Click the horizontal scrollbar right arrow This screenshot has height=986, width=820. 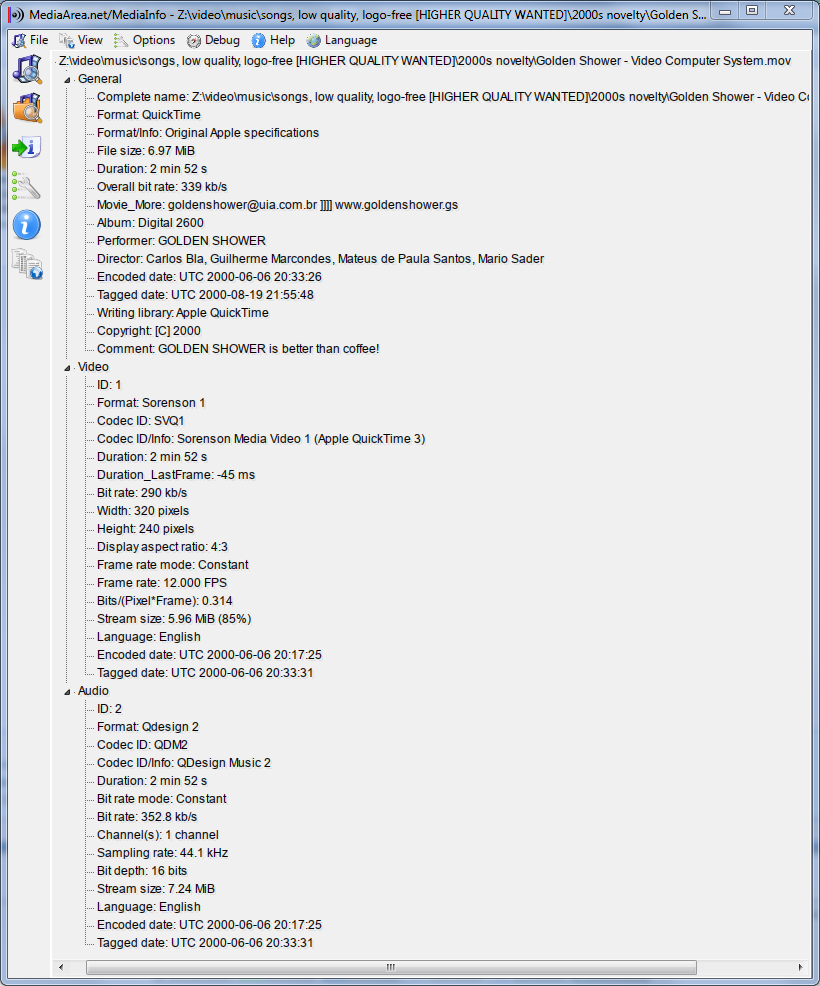800,968
